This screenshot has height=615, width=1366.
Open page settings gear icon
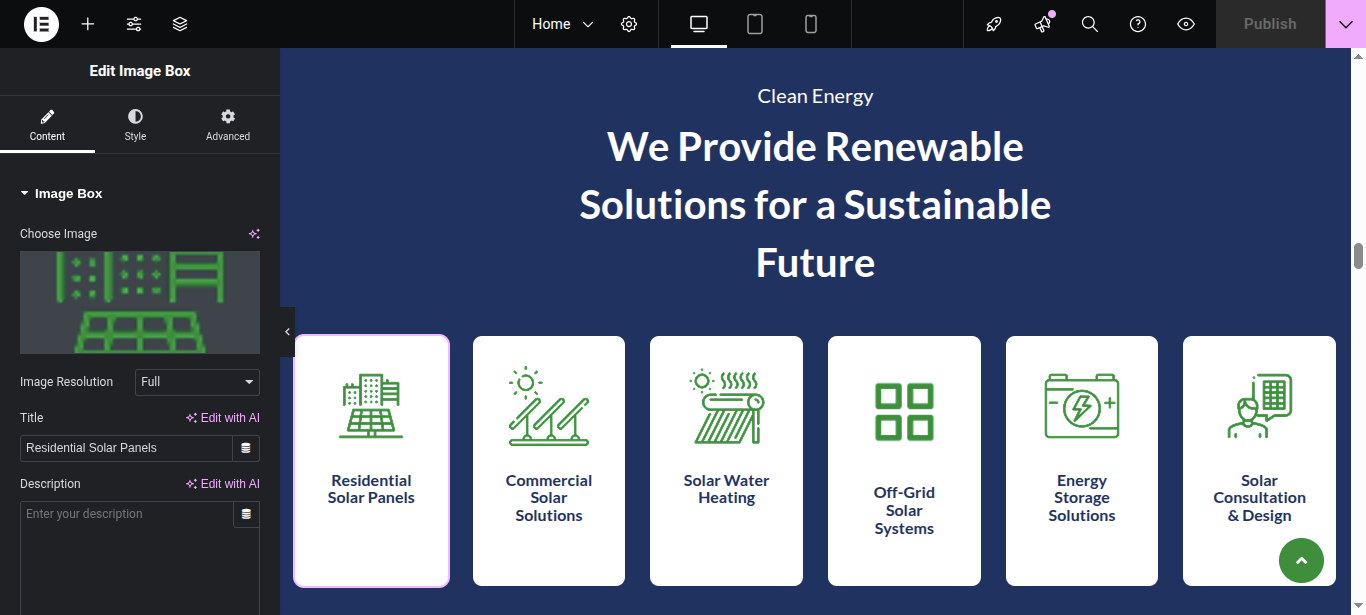(629, 24)
